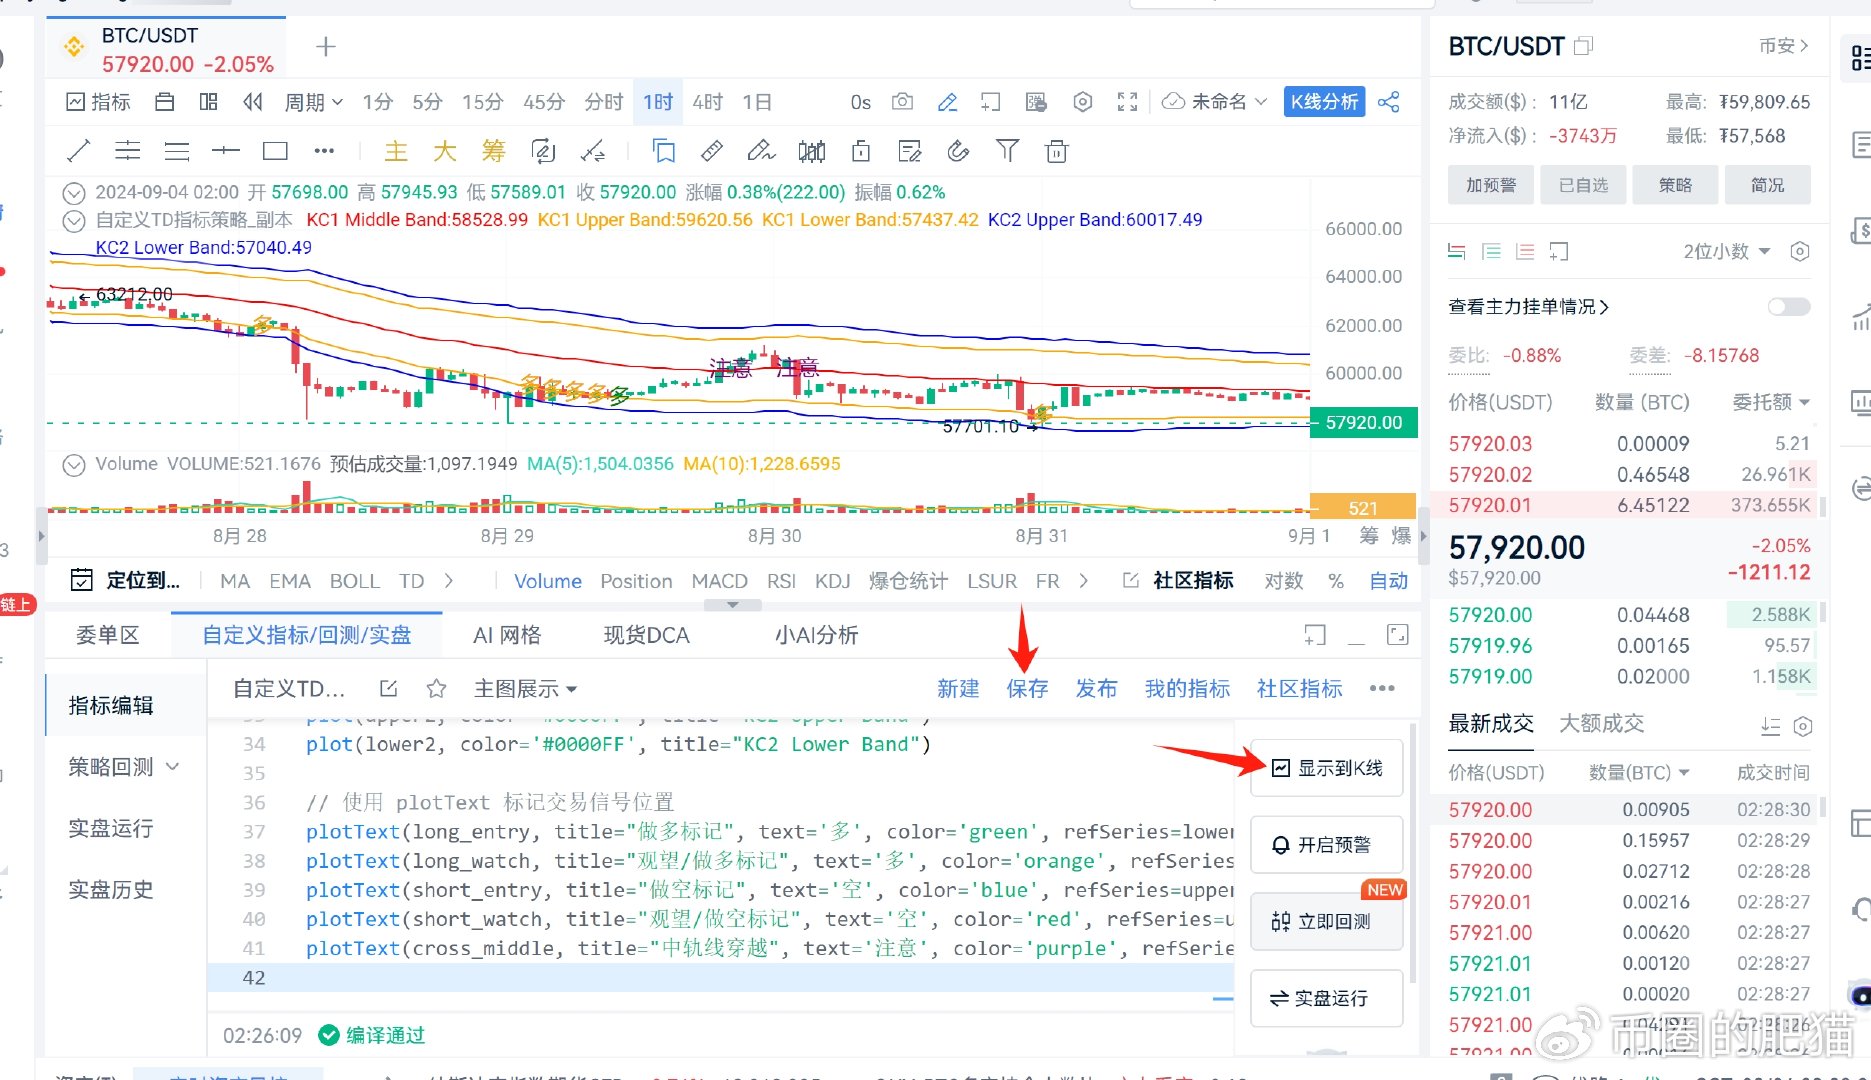Viewport: 1871px width, 1080px height.
Task: Open the 现货DCA tab
Action: (646, 635)
